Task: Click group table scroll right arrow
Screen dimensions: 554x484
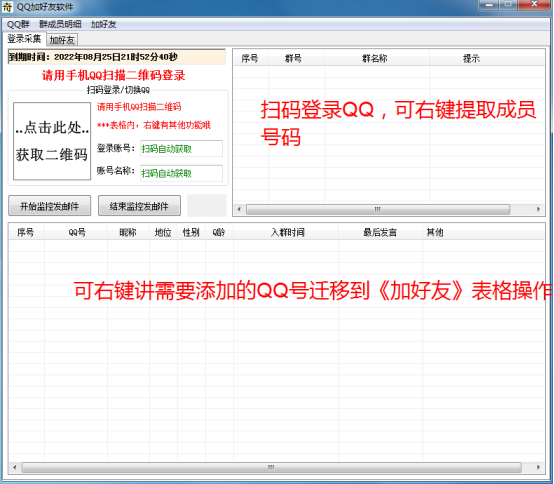Action: (538, 209)
